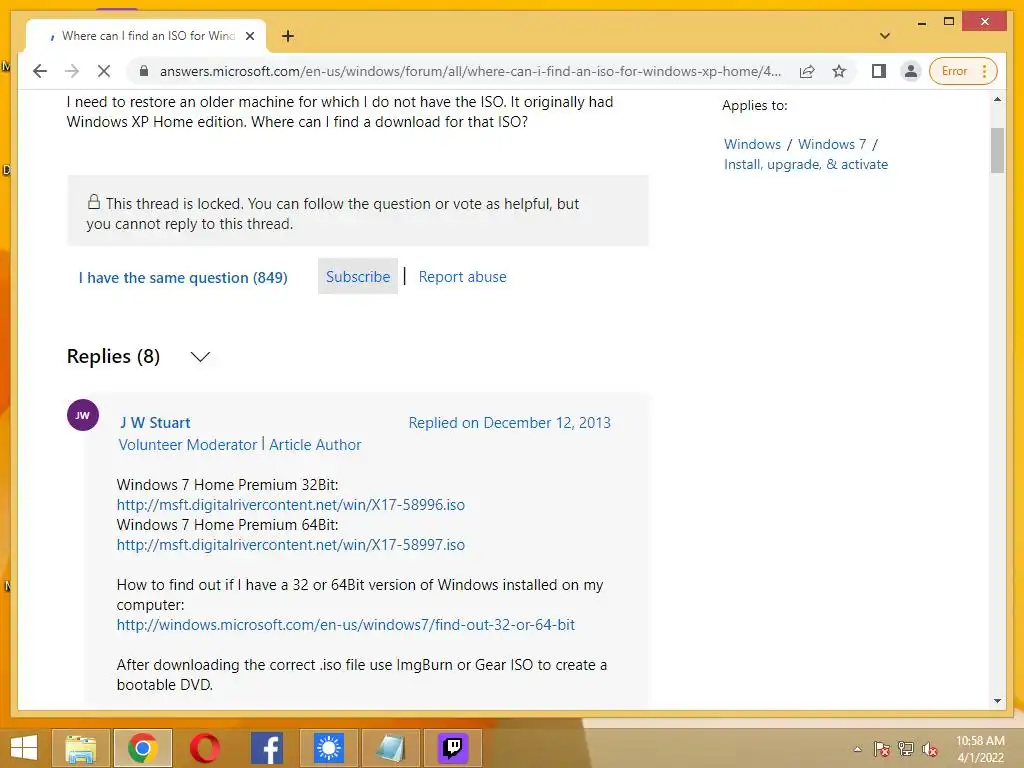Click the JW purple avatar
1024x768 pixels.
[x=83, y=415]
